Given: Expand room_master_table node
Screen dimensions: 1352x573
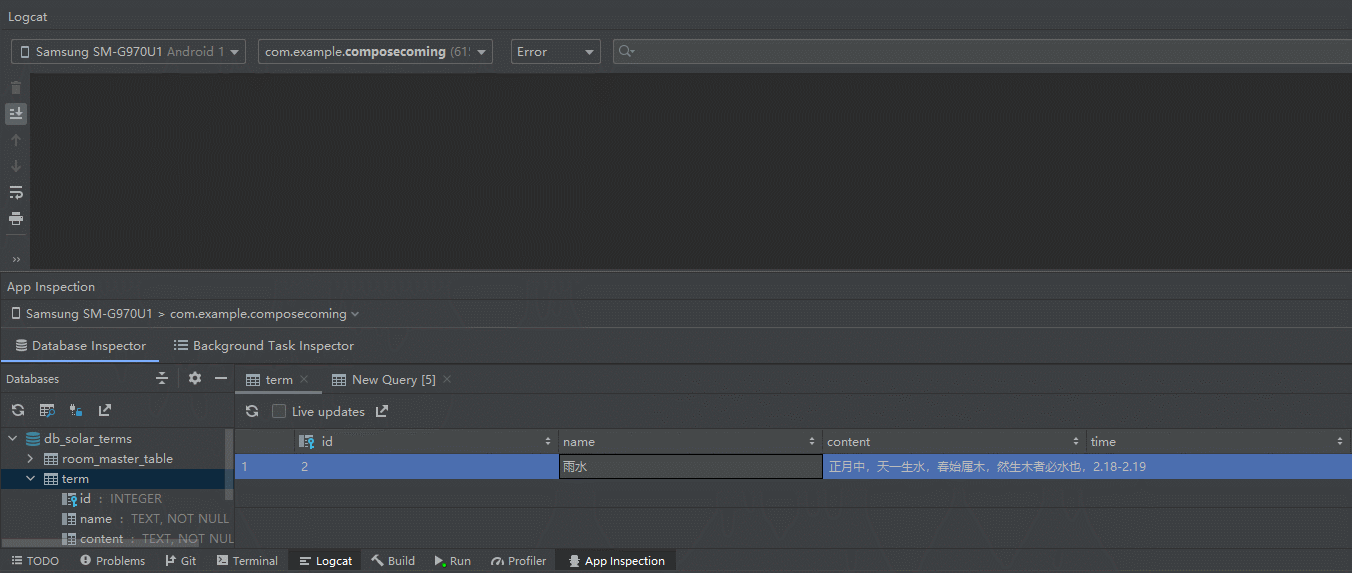Looking at the screenshot, I should [x=31, y=458].
